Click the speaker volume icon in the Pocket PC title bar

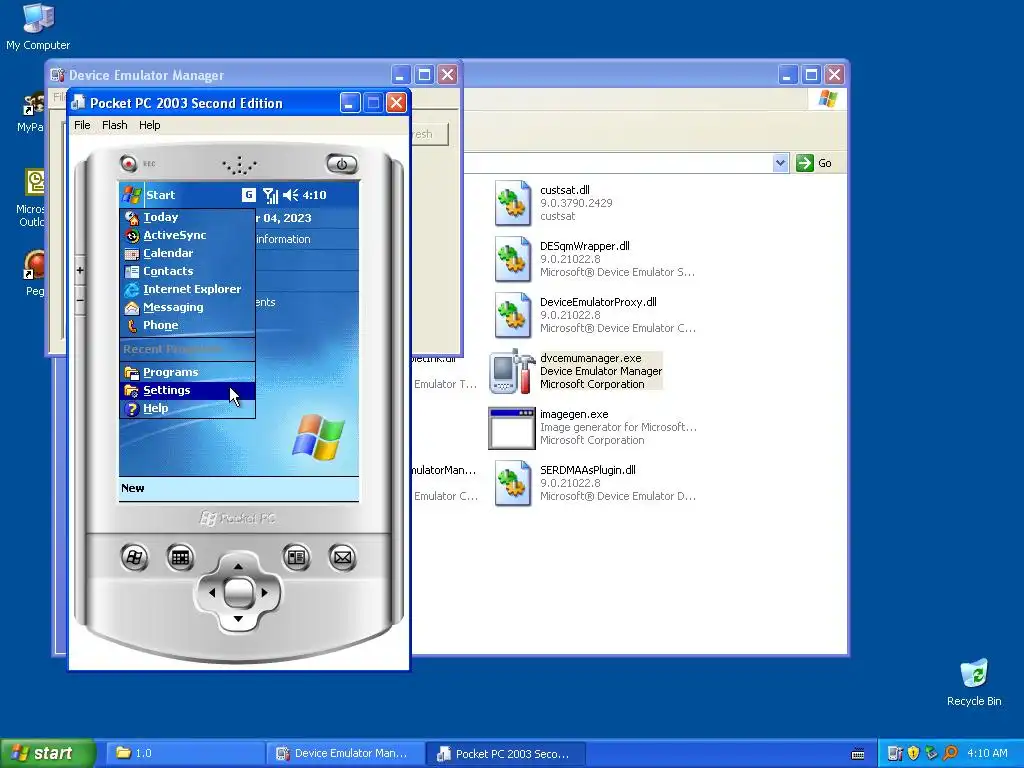coord(291,195)
